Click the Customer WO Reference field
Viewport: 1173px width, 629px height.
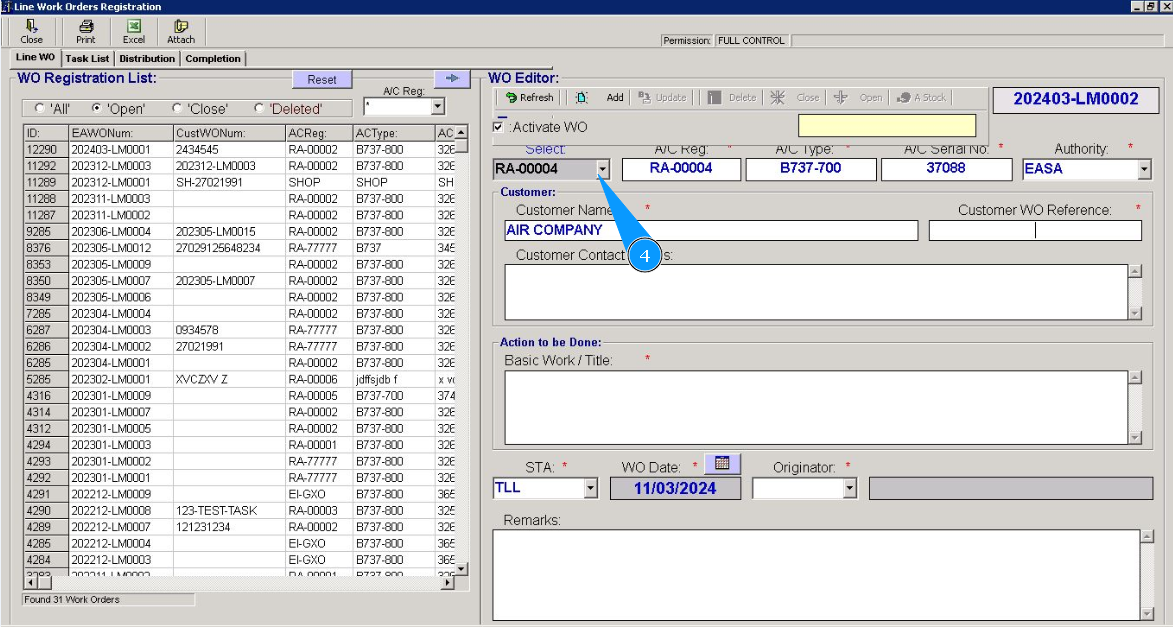1034,231
